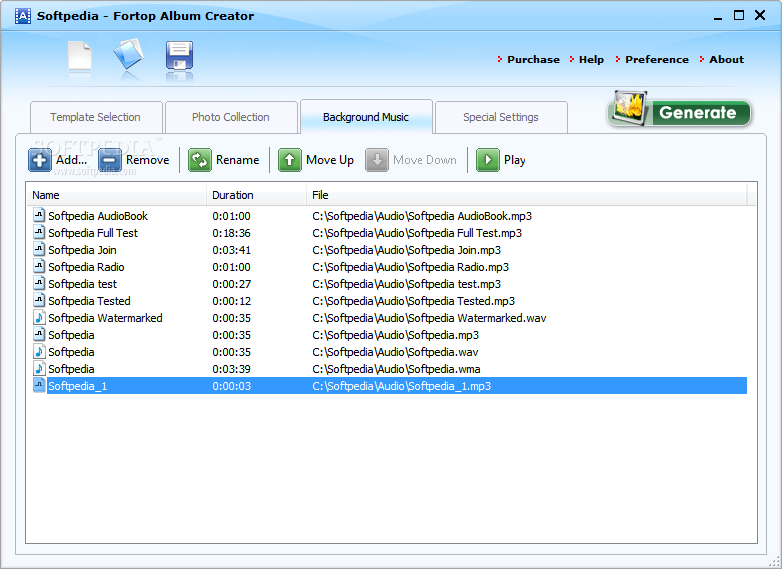Screen dimensions: 782x569
Task: Click the app logo in title bar
Action: click(x=22, y=16)
